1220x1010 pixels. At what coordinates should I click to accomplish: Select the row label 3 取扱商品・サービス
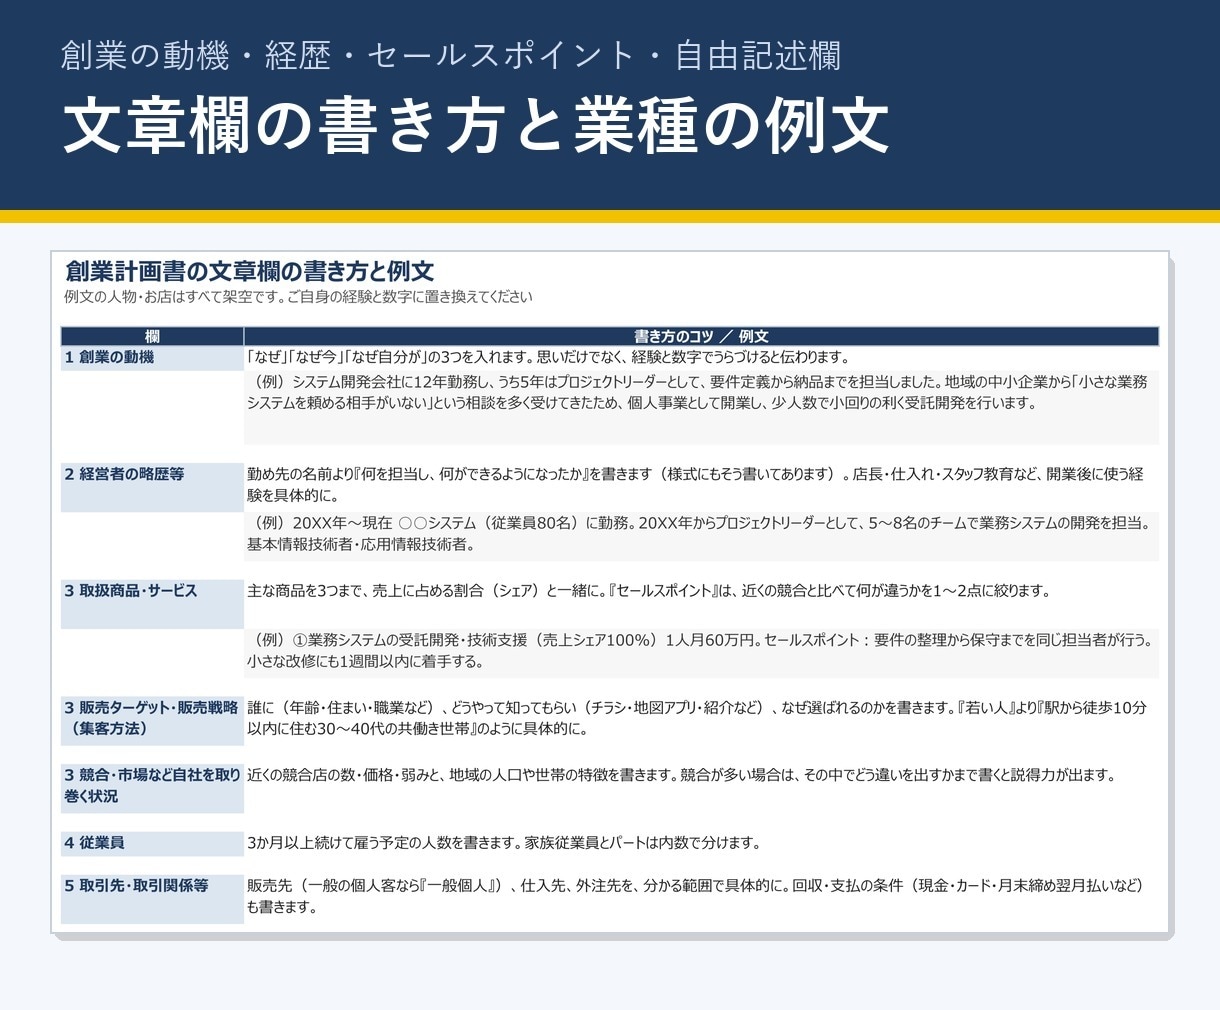click(x=152, y=604)
